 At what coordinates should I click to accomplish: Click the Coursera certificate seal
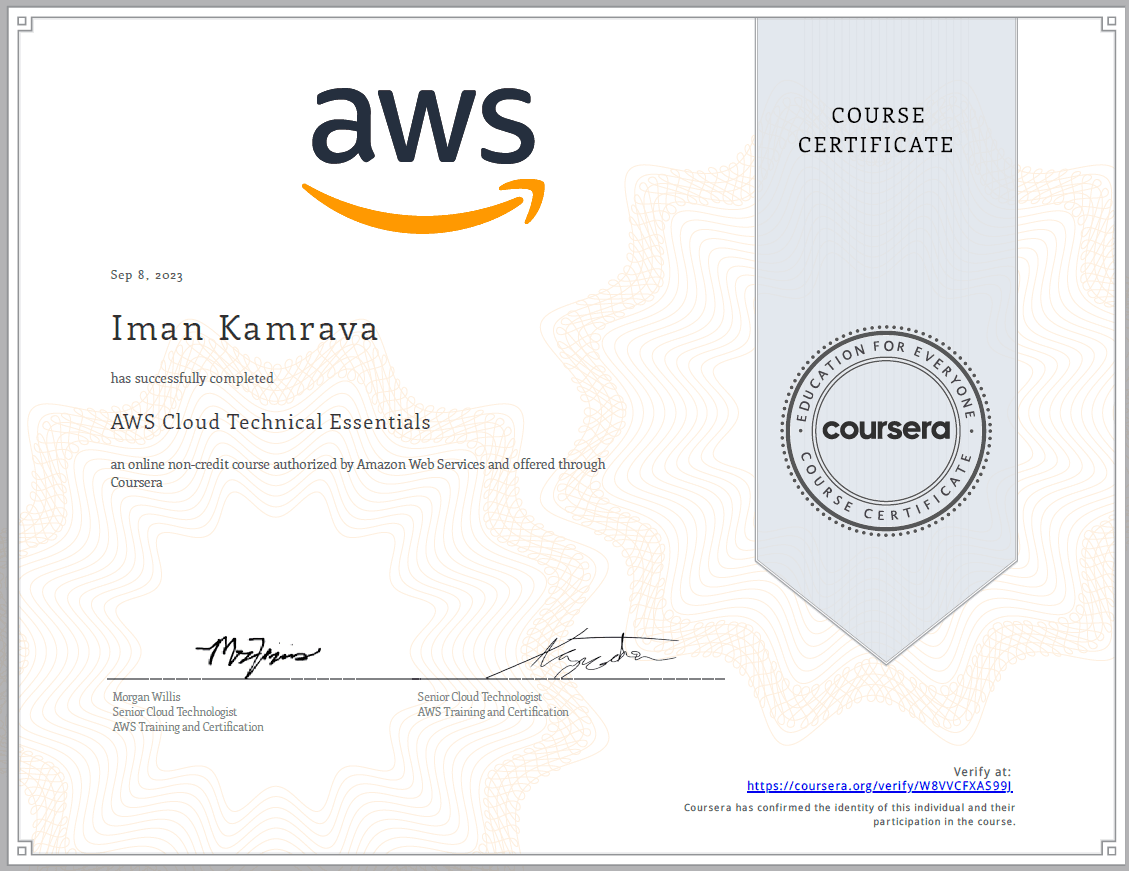tap(886, 430)
